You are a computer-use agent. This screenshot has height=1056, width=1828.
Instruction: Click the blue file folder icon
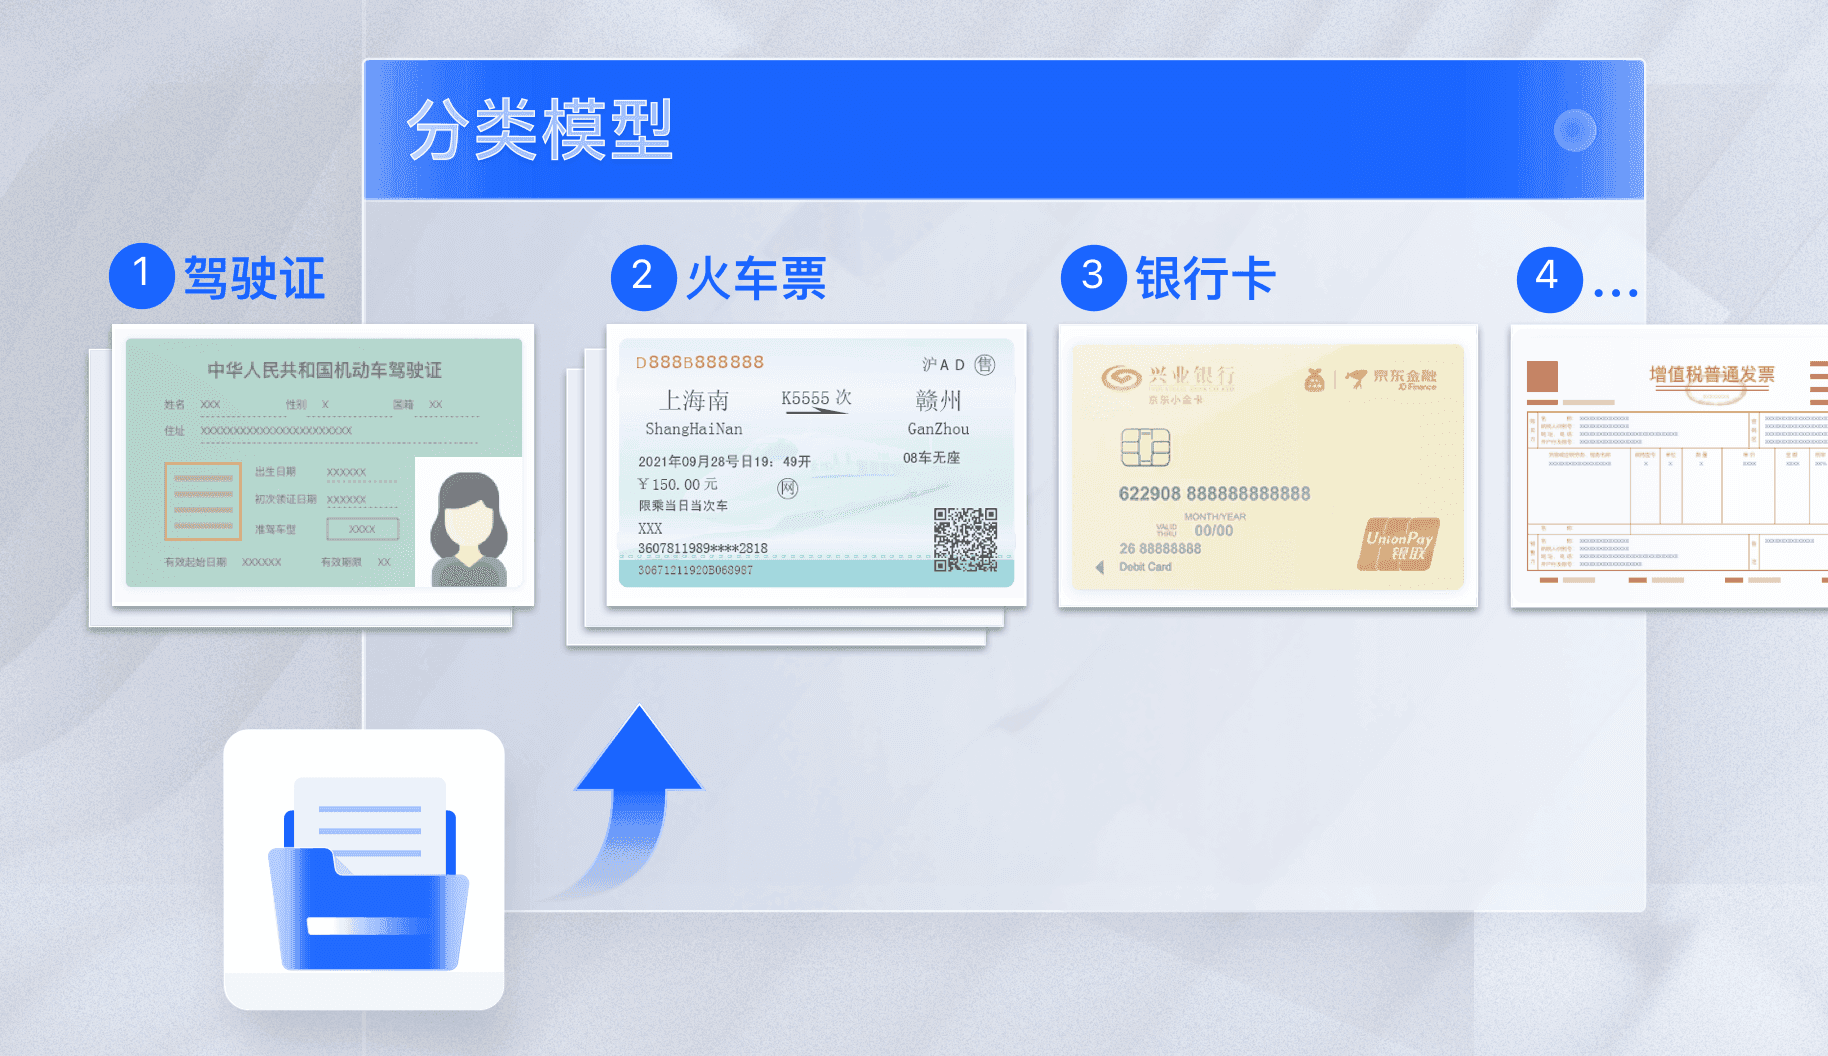click(x=368, y=873)
